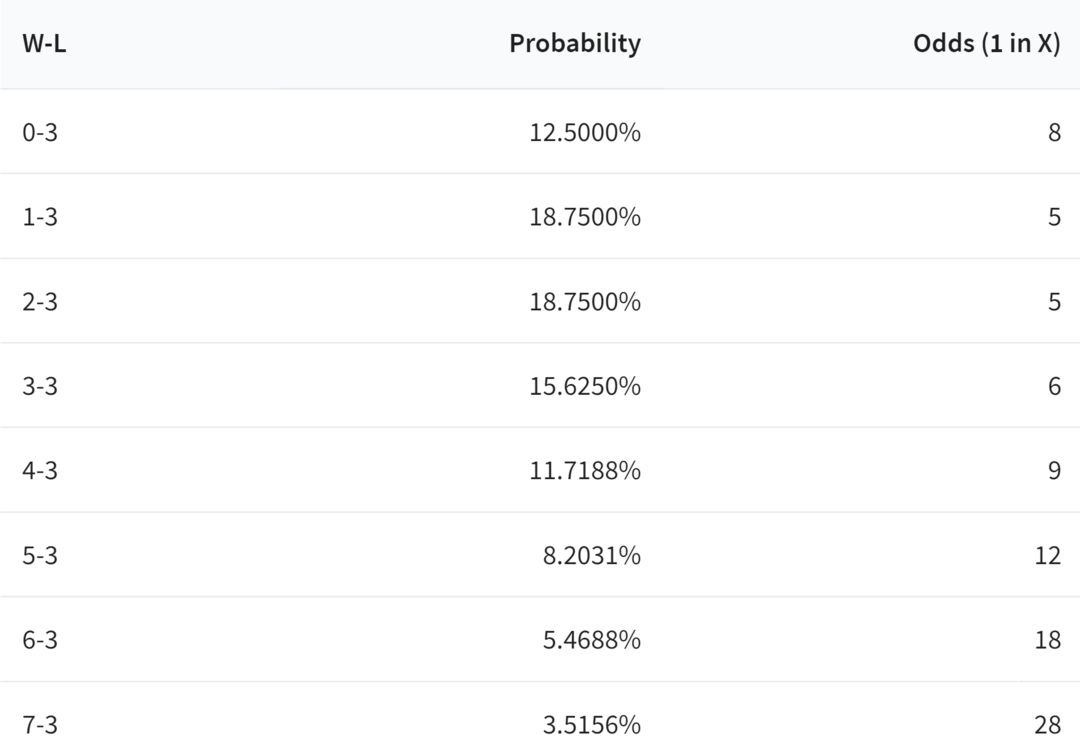Click the odds value 28

1048,724
